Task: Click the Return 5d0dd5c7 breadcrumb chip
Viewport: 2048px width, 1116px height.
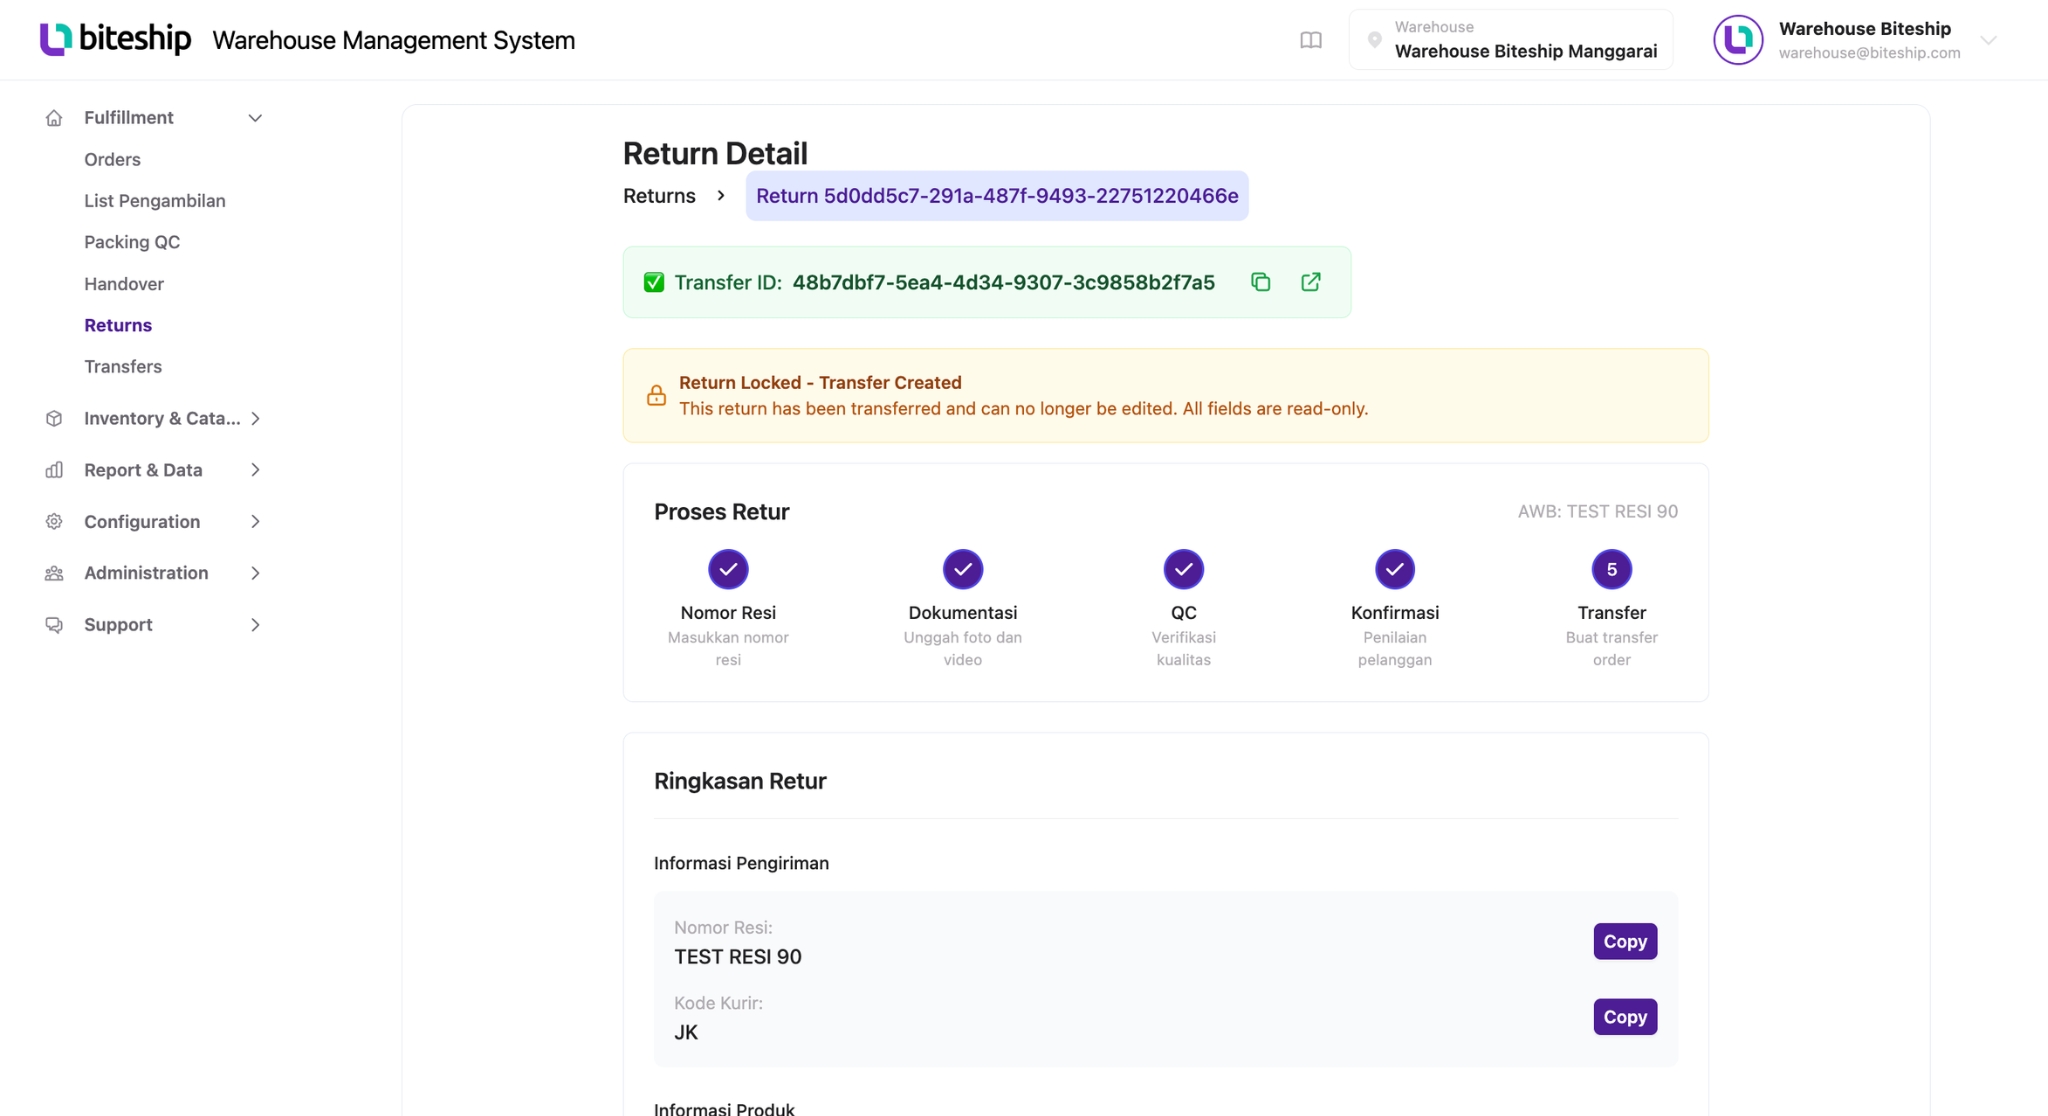Action: [997, 196]
